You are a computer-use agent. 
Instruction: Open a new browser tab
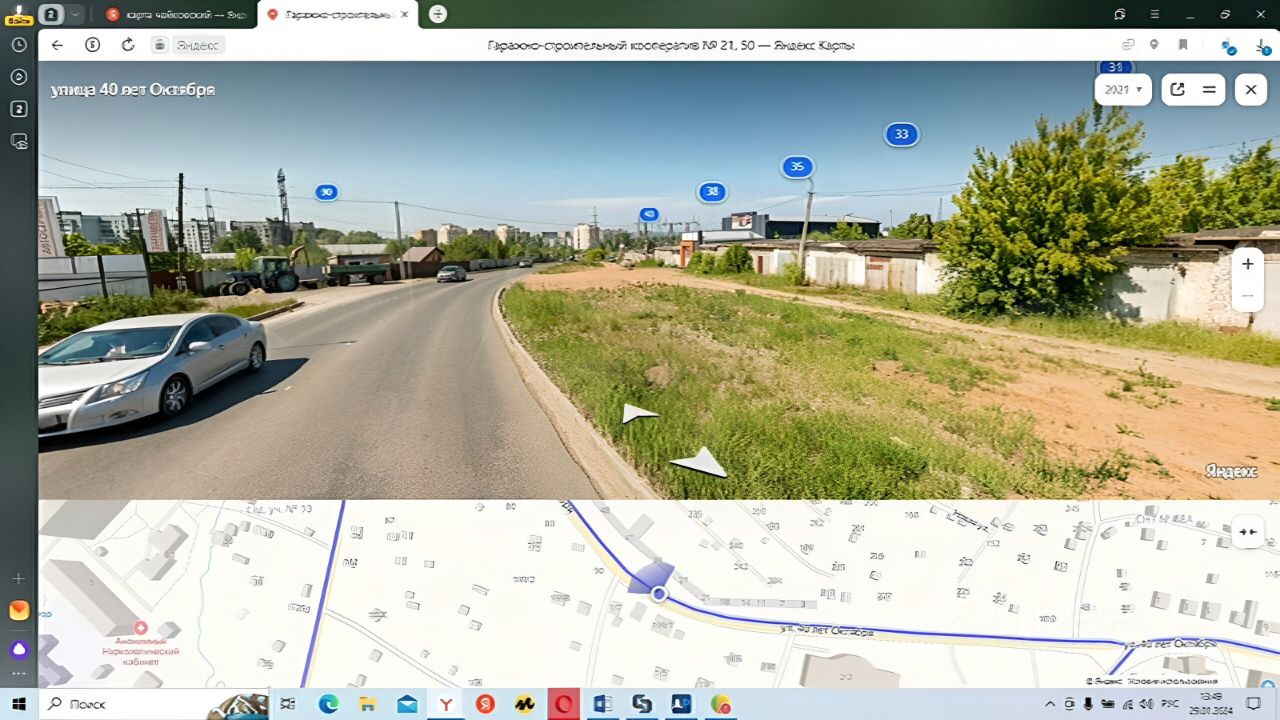(438, 14)
